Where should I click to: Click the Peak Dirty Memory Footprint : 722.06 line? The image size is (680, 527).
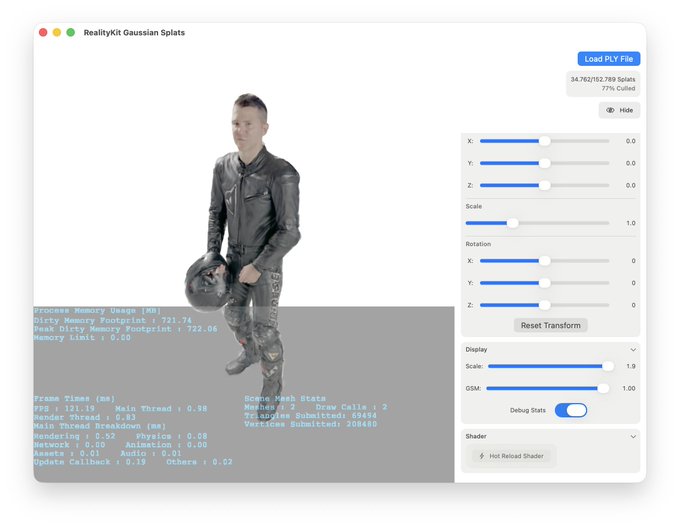(x=125, y=329)
